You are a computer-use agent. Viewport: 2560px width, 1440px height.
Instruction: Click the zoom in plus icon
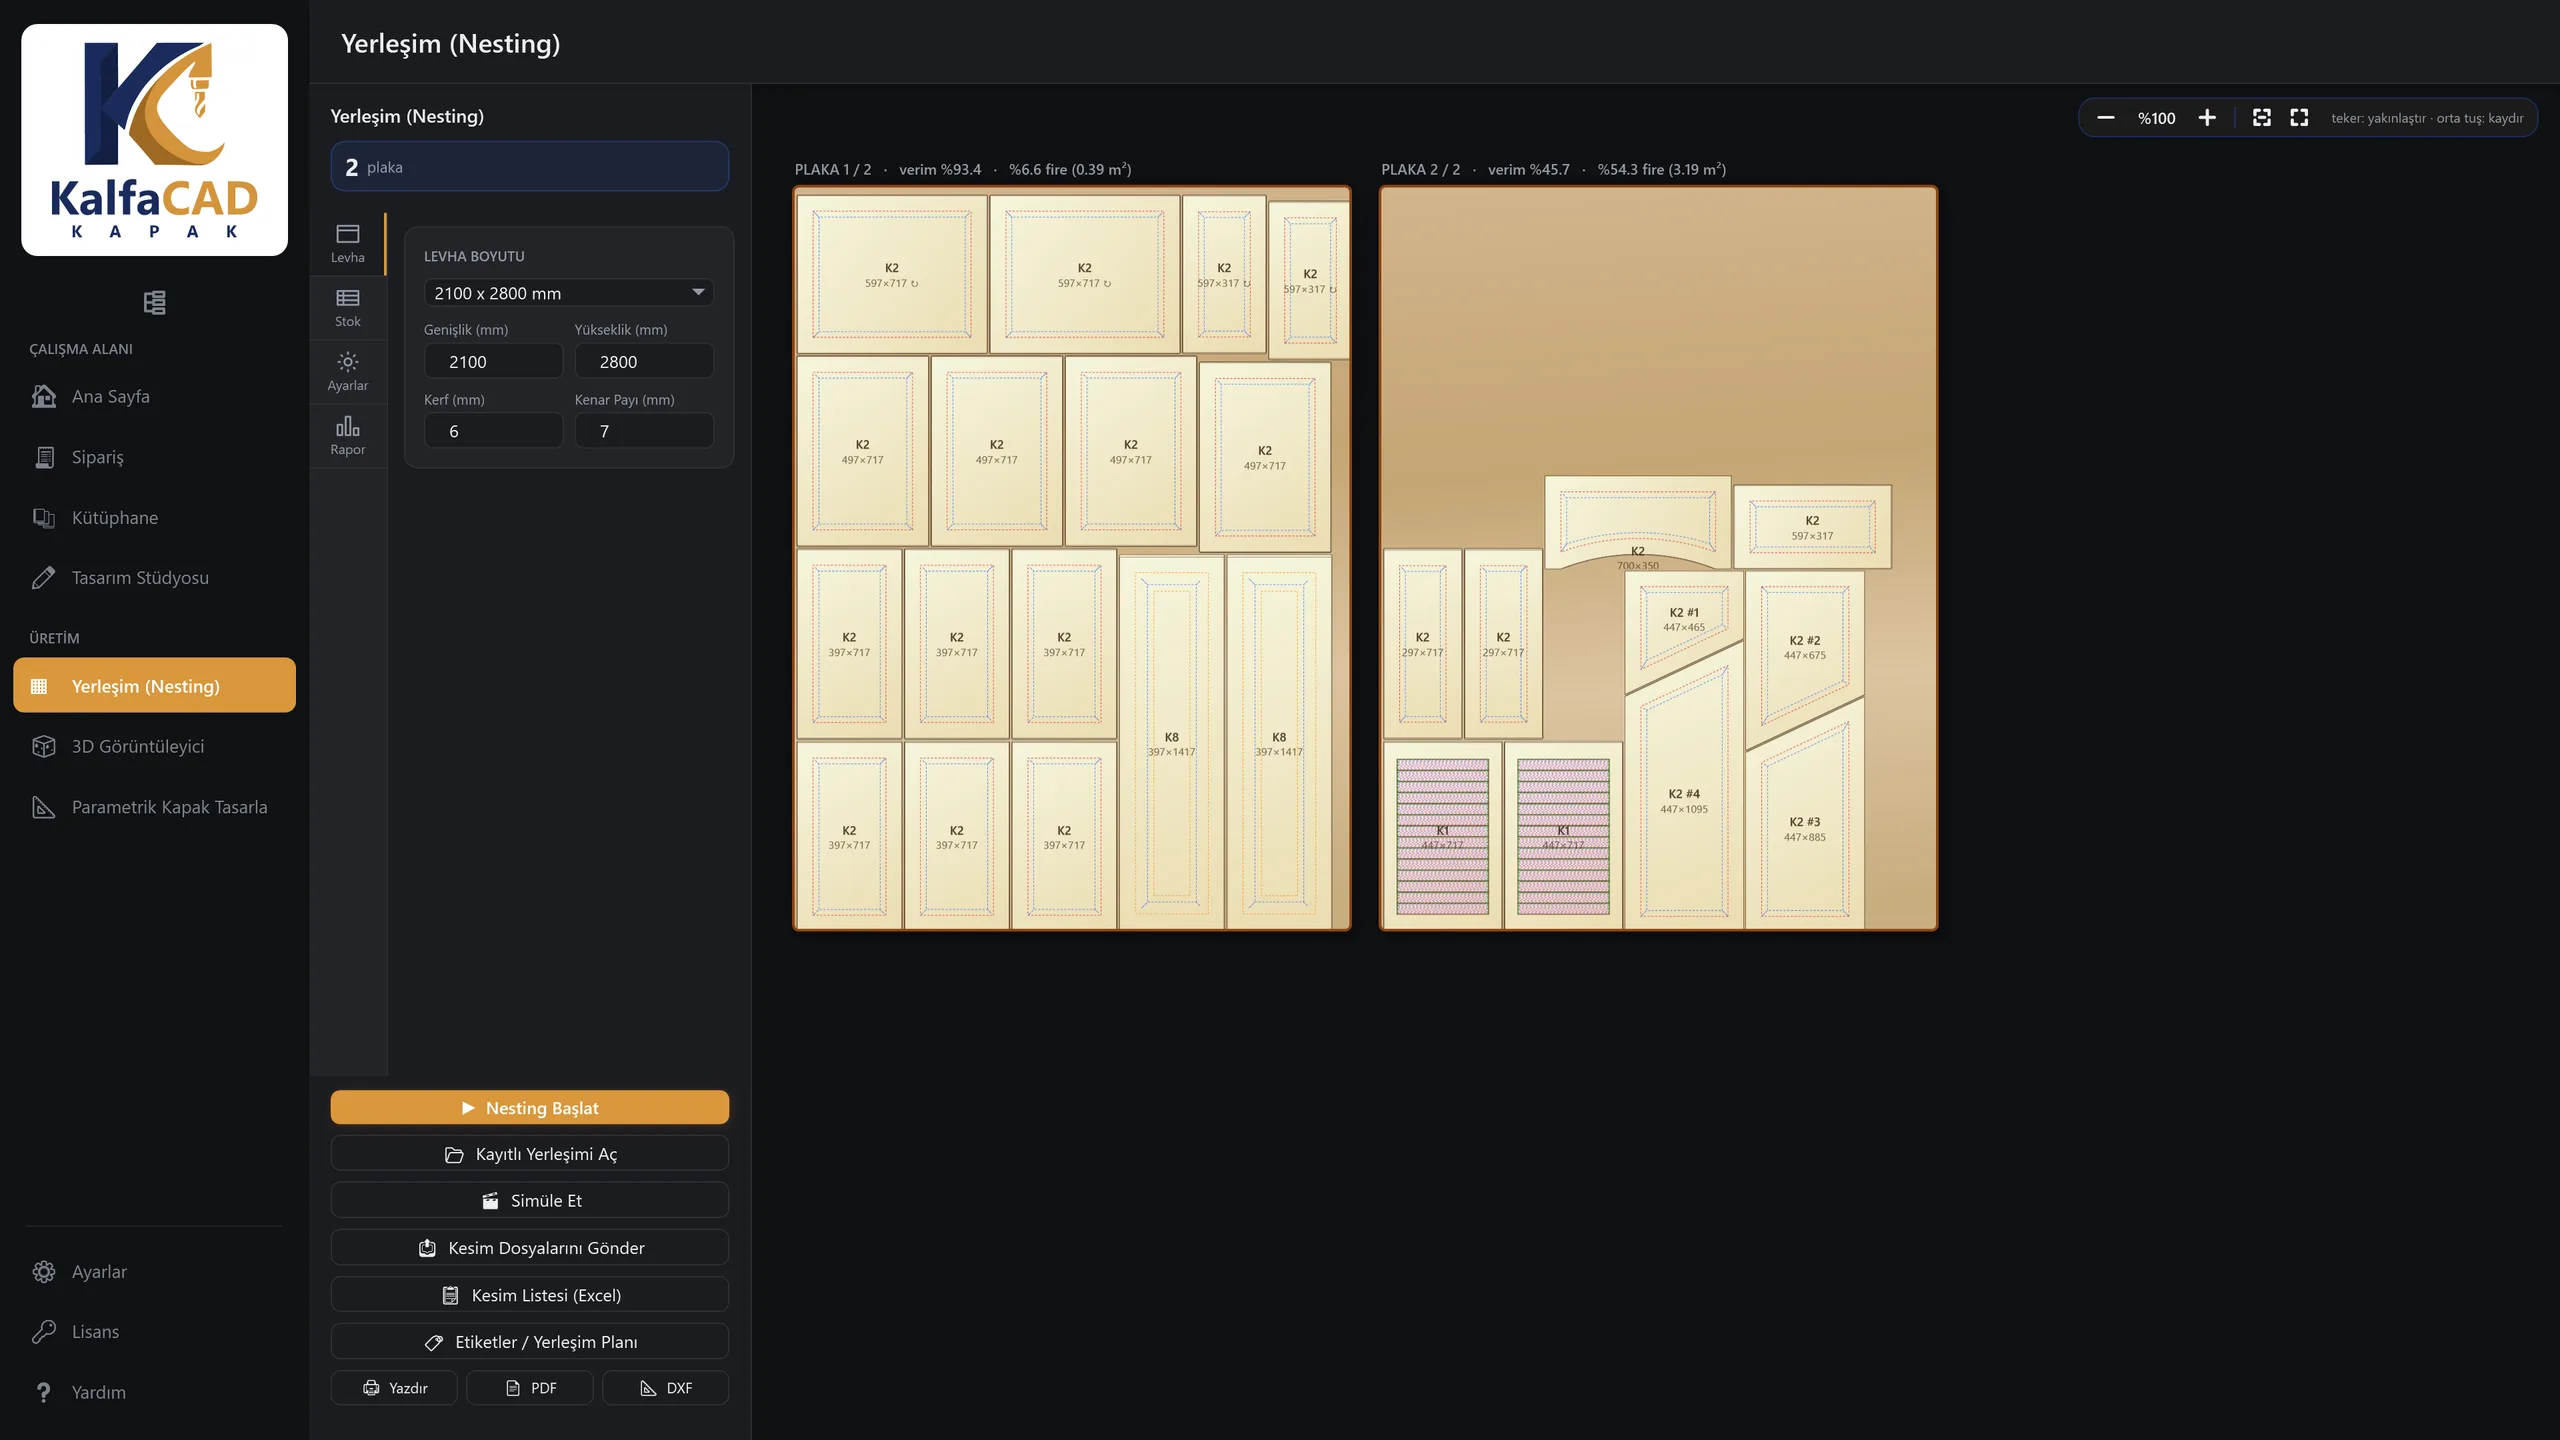point(2207,118)
